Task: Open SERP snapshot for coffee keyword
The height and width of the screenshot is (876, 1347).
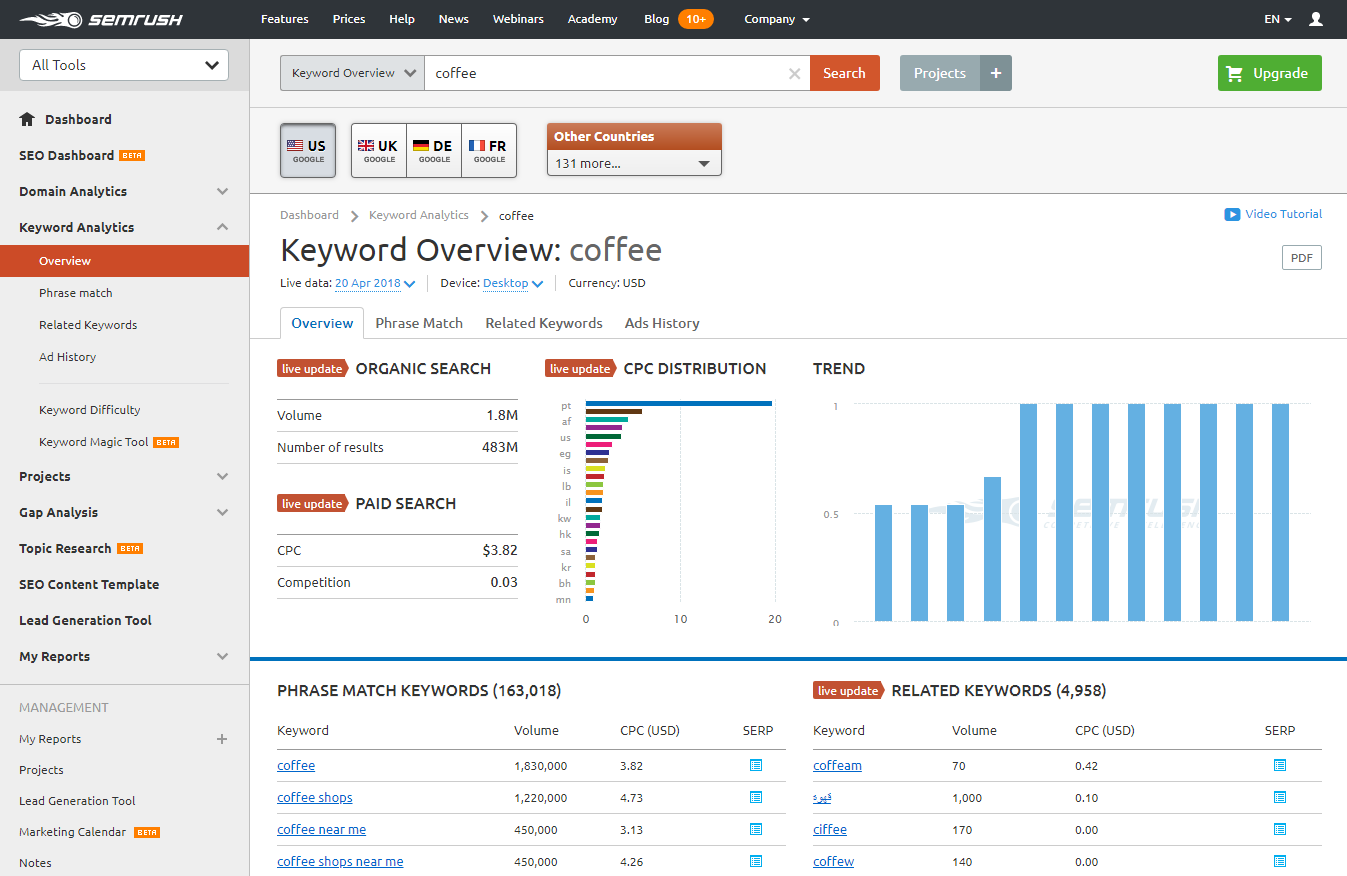Action: click(x=756, y=765)
